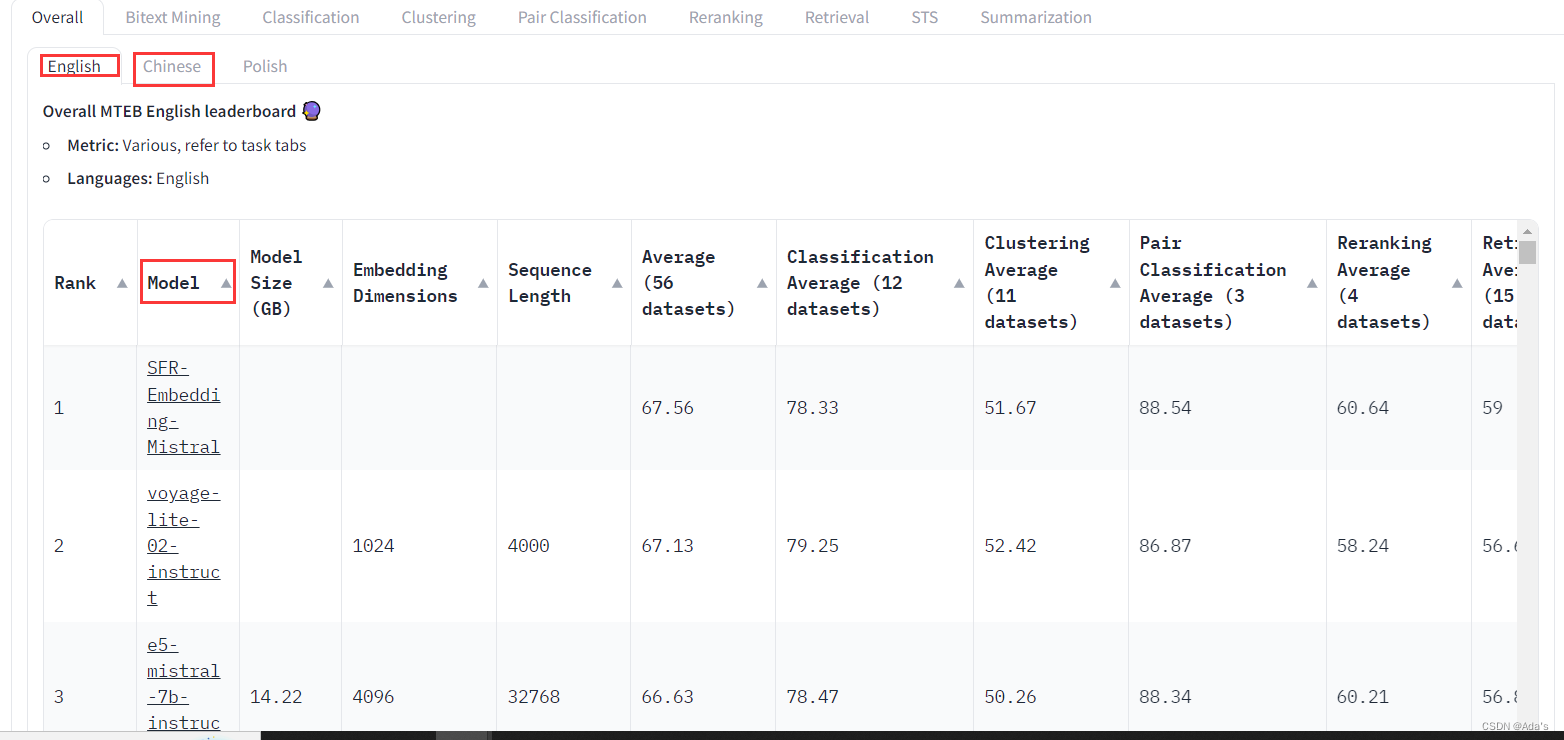The image size is (1564, 740).
Task: Click the 60.64 reranking cell
Action: [x=1362, y=408]
